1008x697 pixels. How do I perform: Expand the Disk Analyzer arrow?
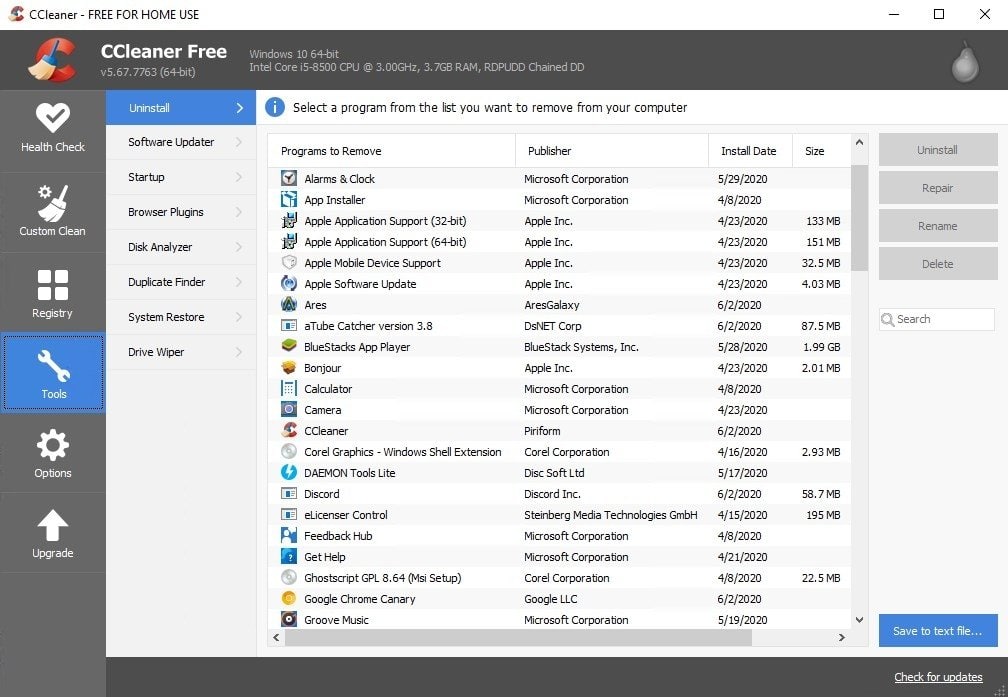coord(239,247)
